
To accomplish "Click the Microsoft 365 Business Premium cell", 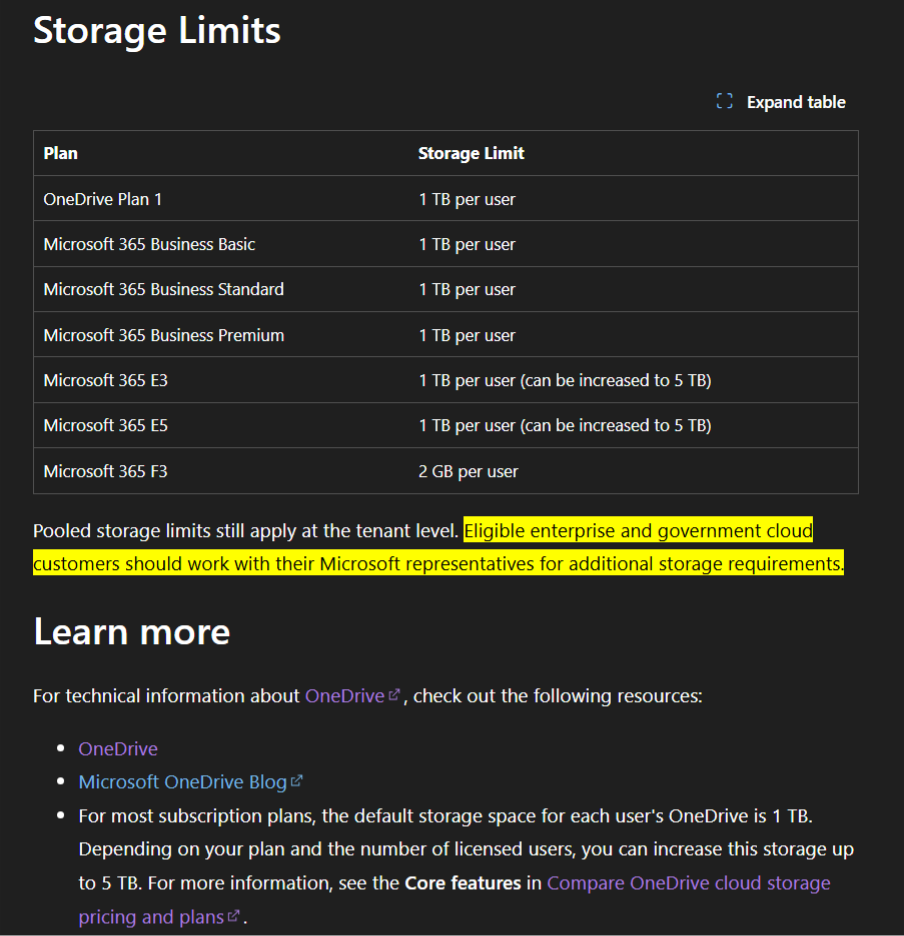I will click(164, 335).
